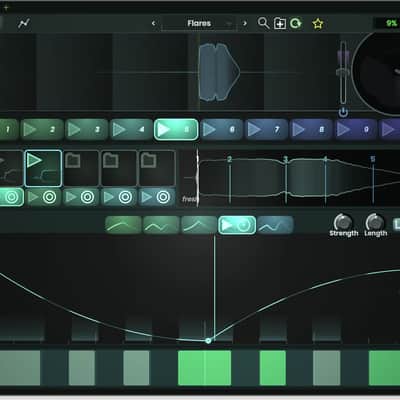Trigger the highlighted scene 5

point(176,129)
